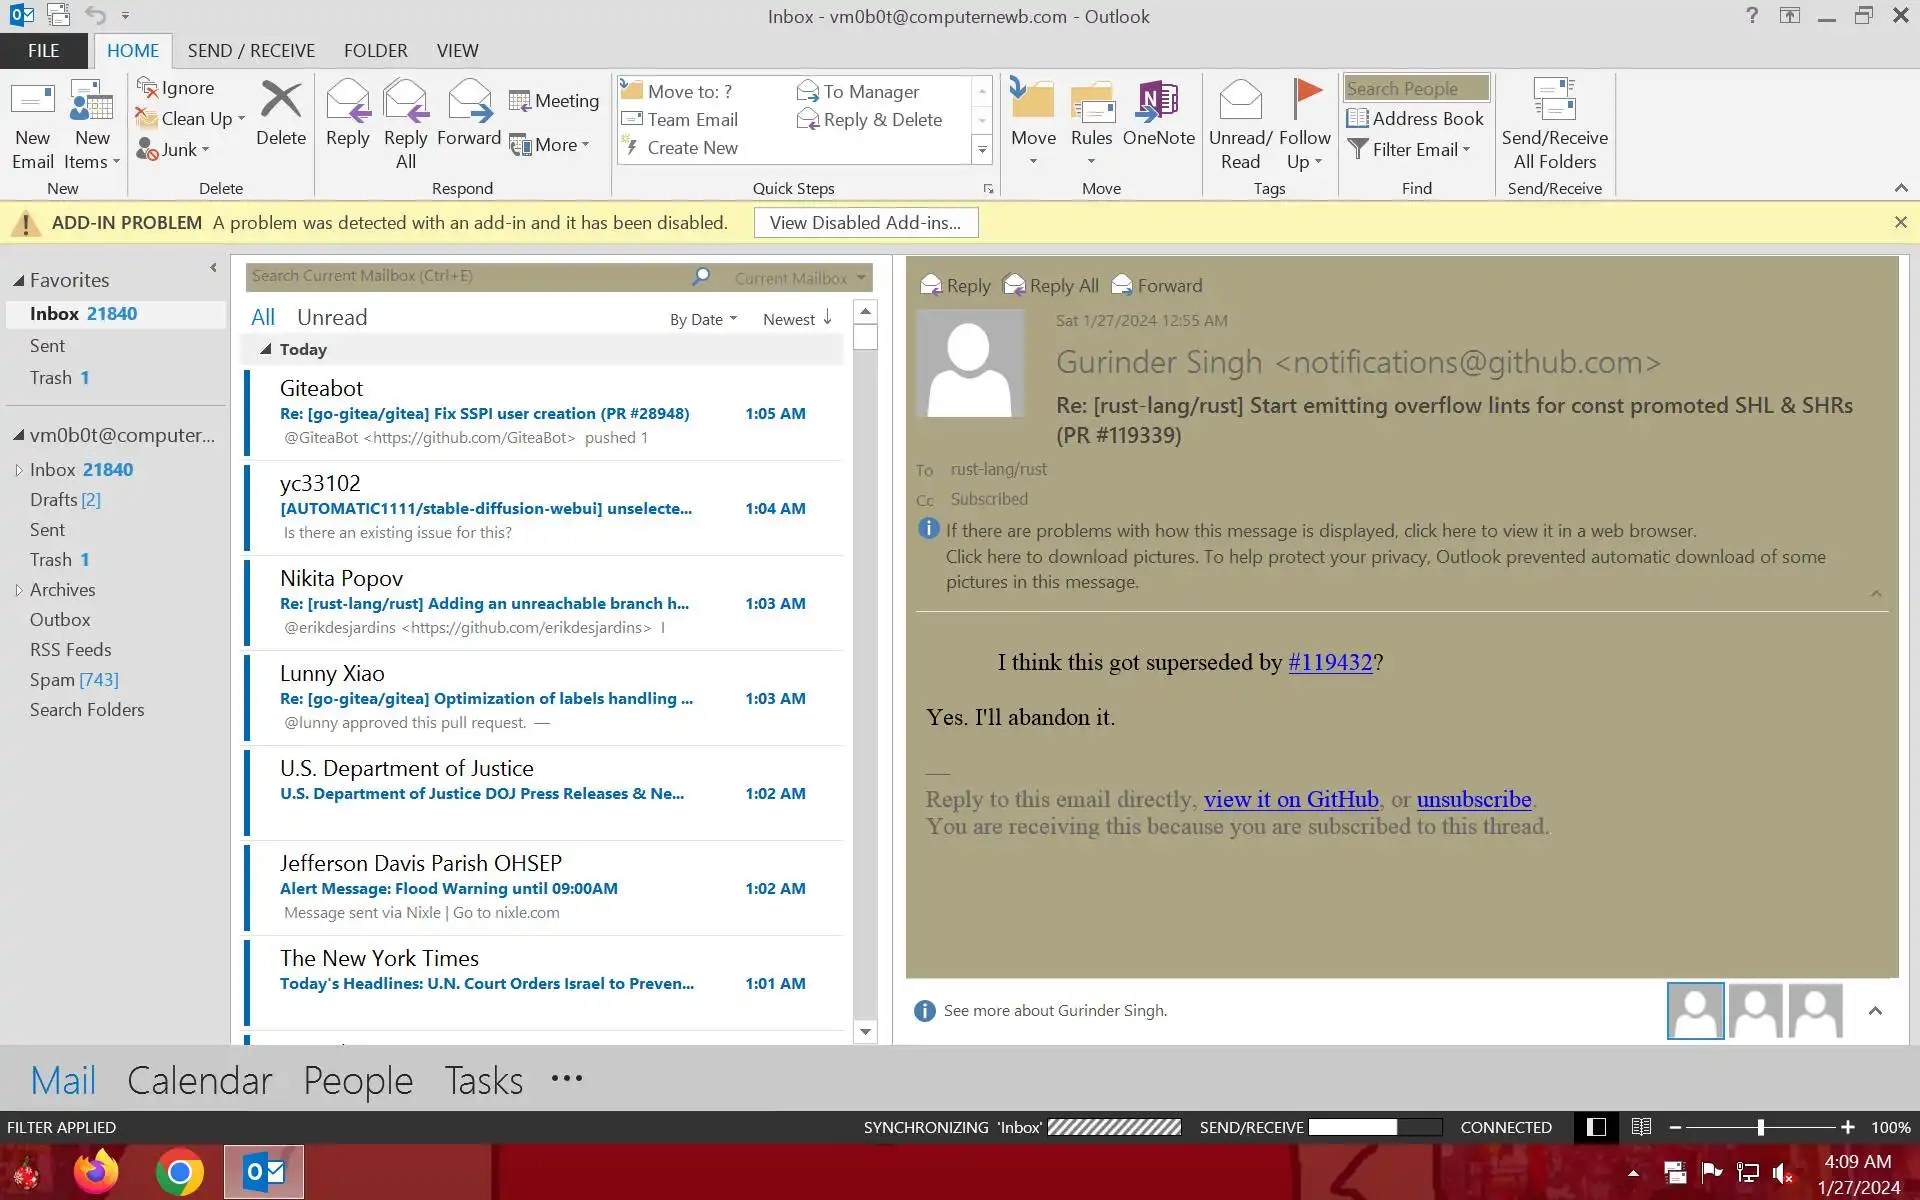Open Address Book from Find group
This screenshot has width=1920, height=1200.
click(1416, 119)
